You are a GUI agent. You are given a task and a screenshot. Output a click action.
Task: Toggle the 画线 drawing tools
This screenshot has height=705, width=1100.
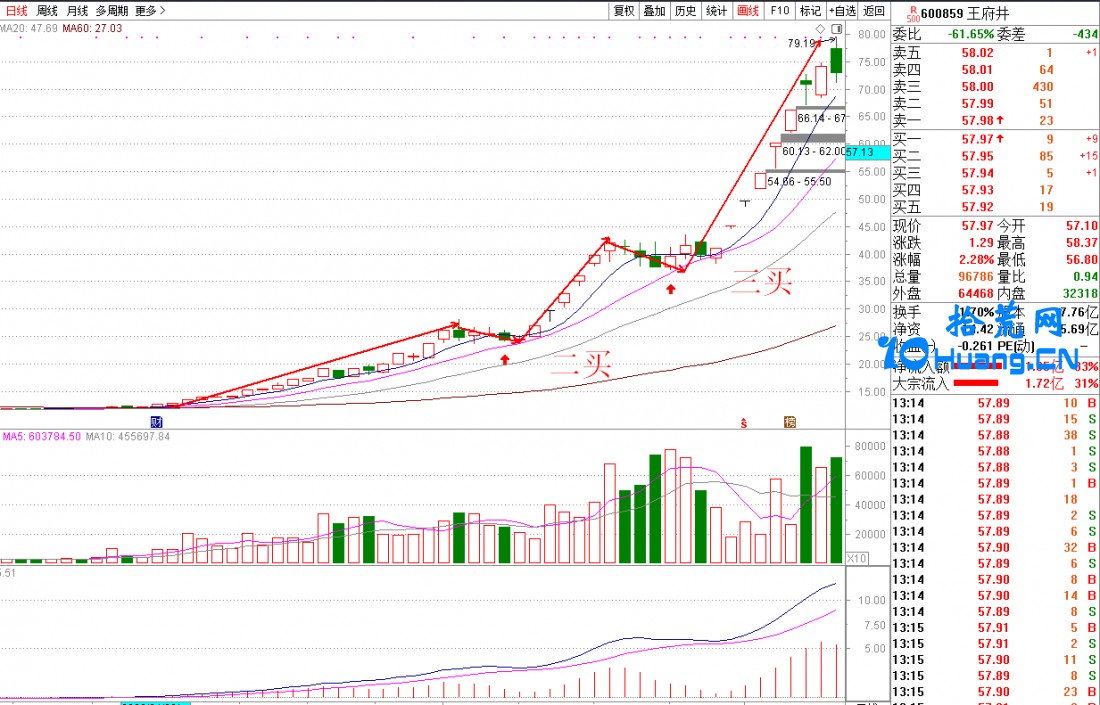[748, 11]
